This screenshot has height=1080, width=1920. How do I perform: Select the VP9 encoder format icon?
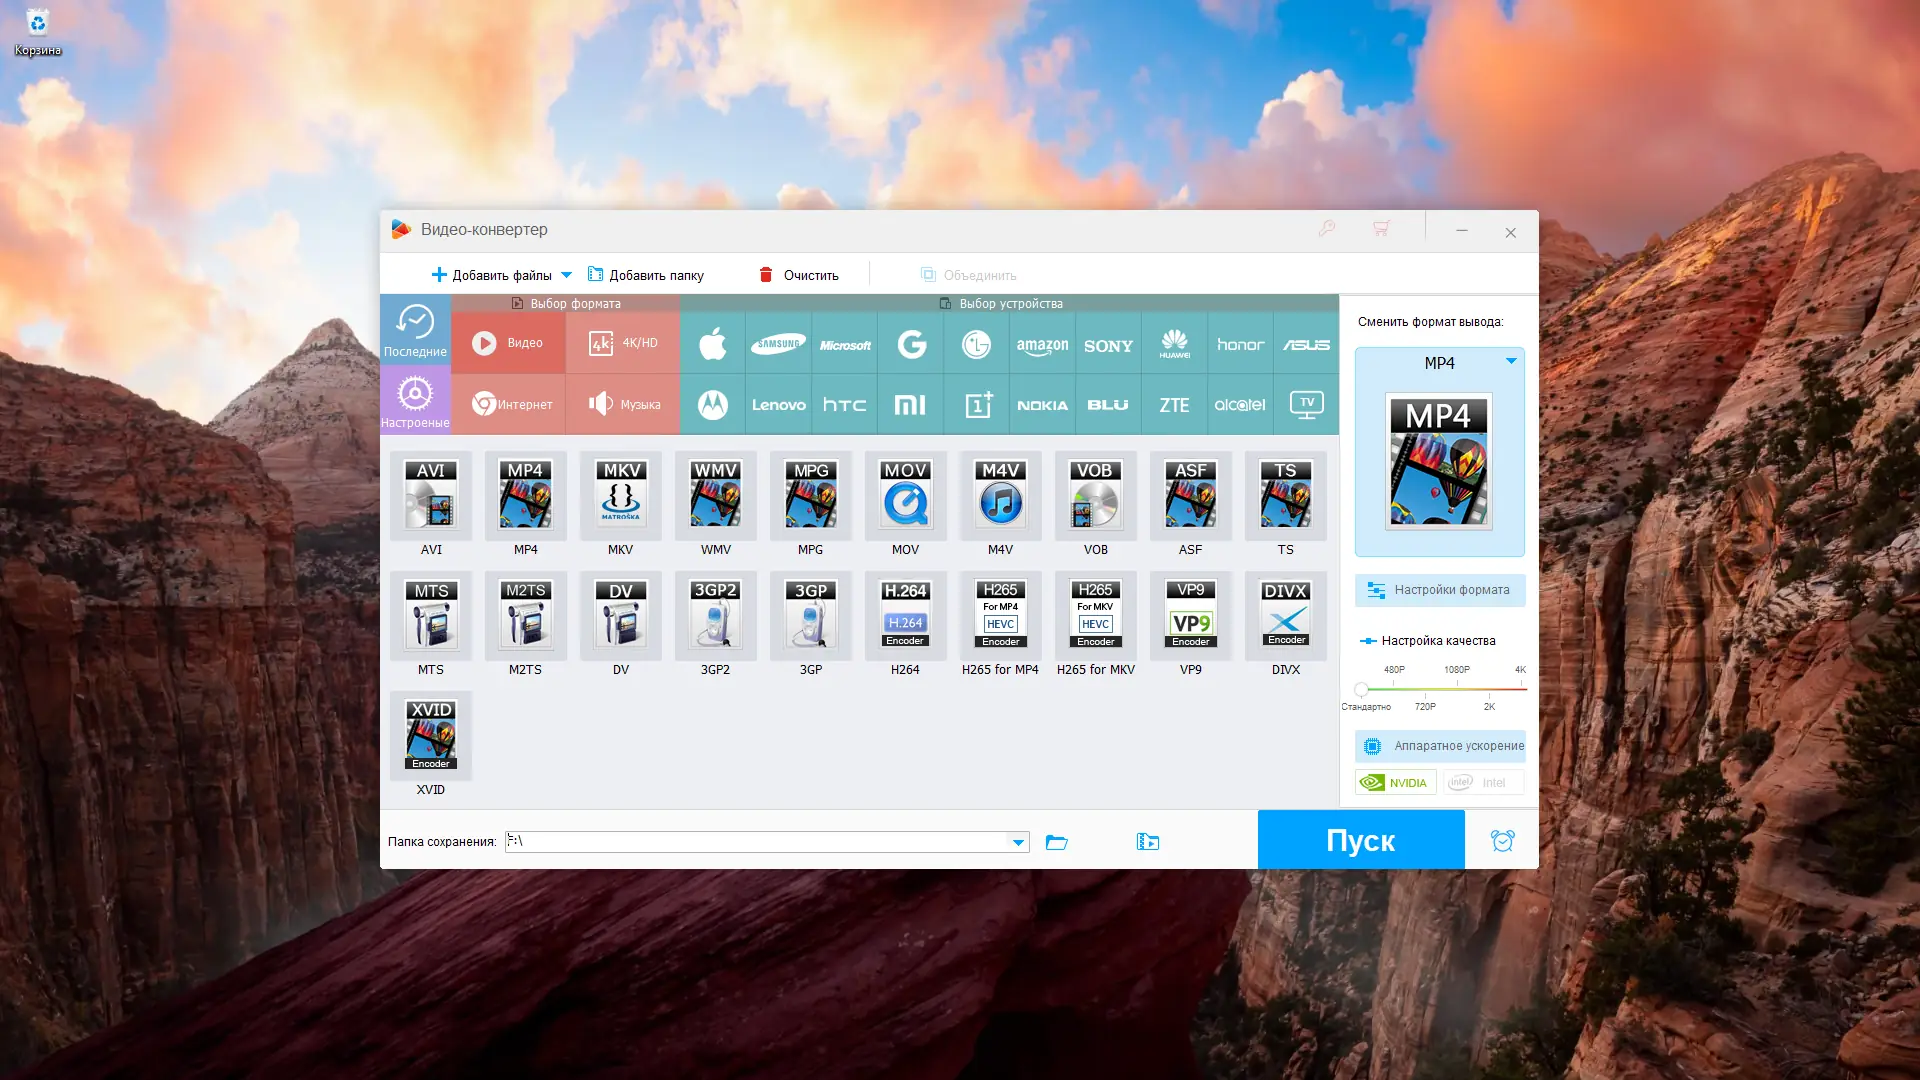pos(1190,616)
